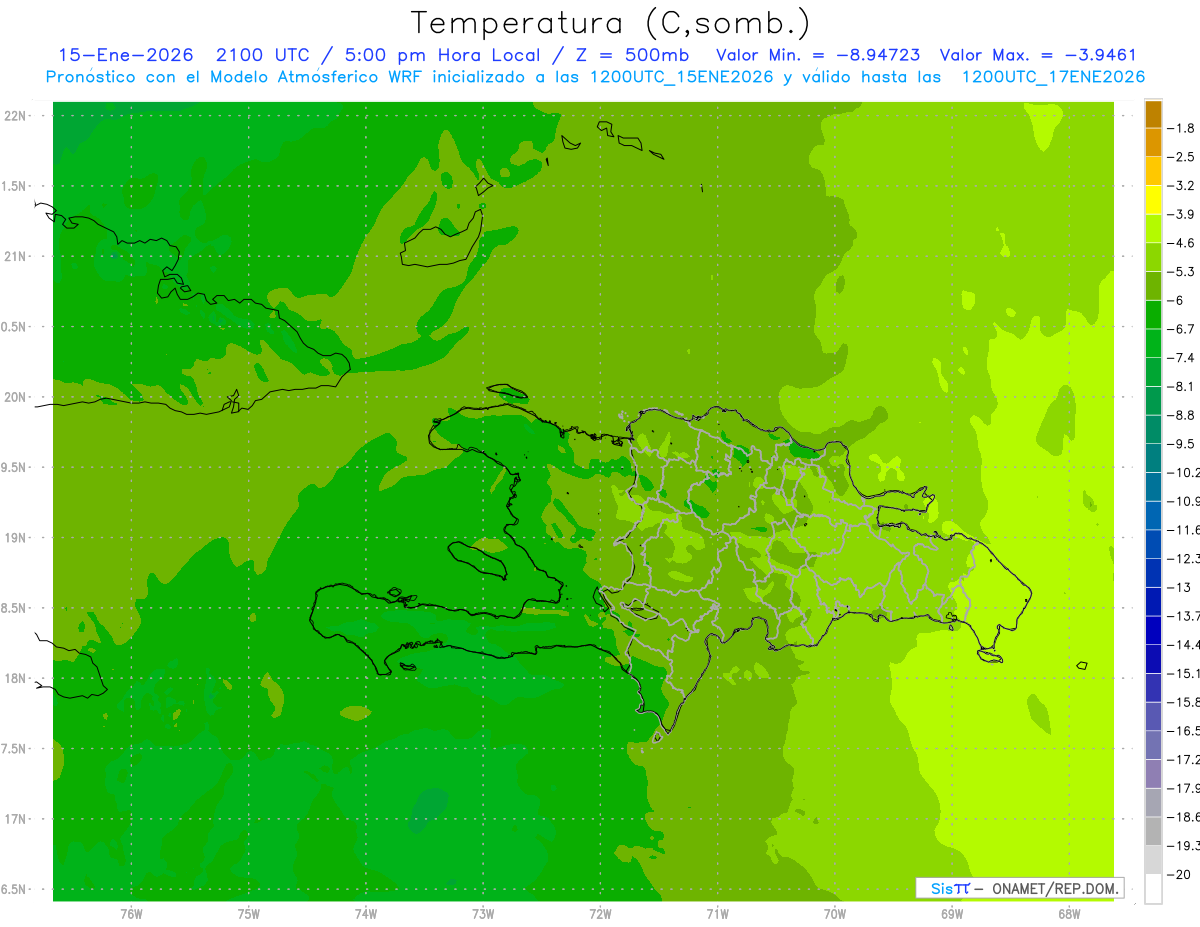The width and height of the screenshot is (1200, 927).
Task: Click the "19N" latitude label
Action: coord(17,538)
